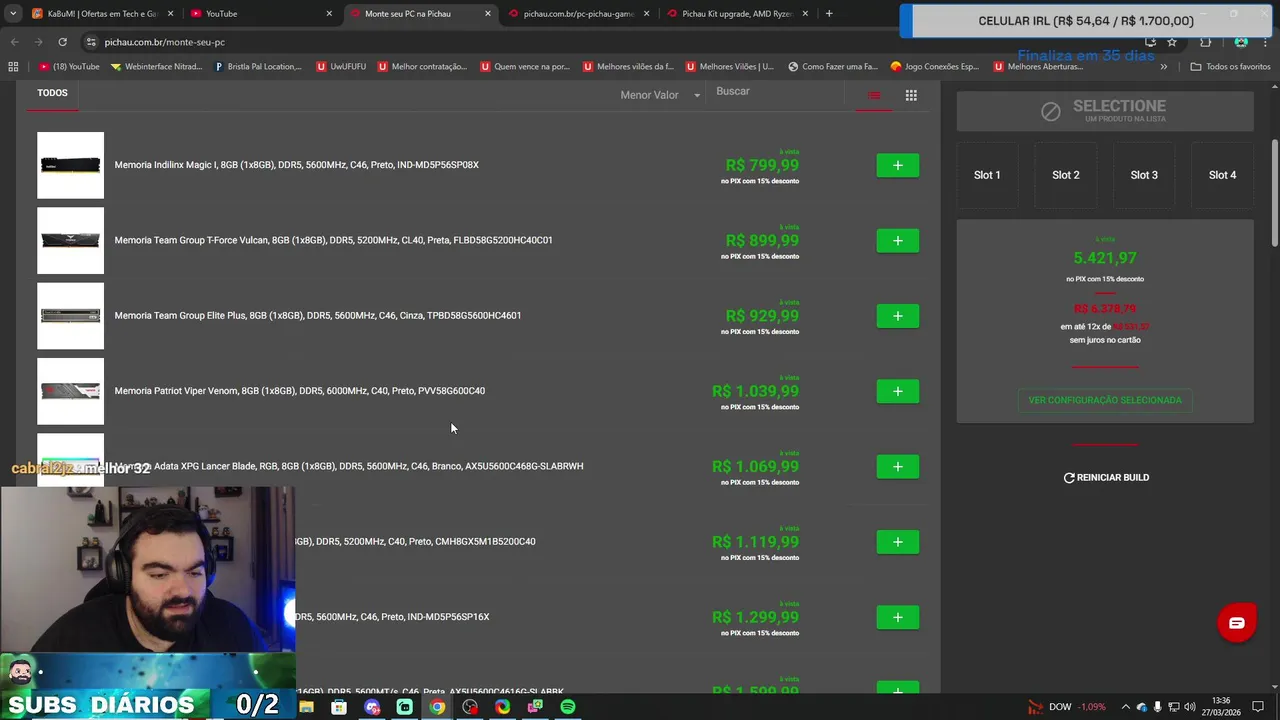Screen dimensions: 1280x720
Task: Open UwUFUFU bookmark
Action: pyautogui.click(x=341, y=67)
